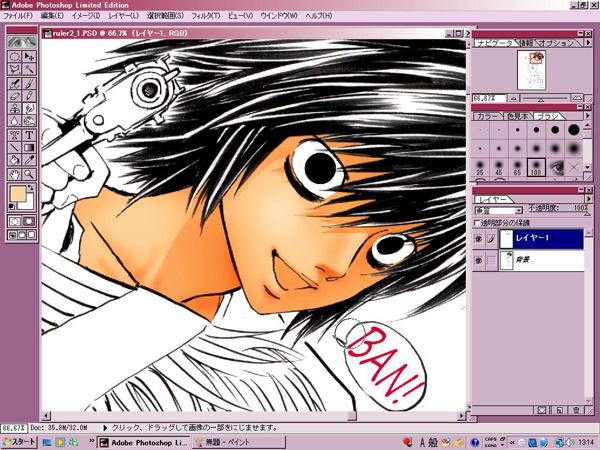600x450 pixels.
Task: Expand taskbar quick launch chevron
Action: pyautogui.click(x=92, y=441)
